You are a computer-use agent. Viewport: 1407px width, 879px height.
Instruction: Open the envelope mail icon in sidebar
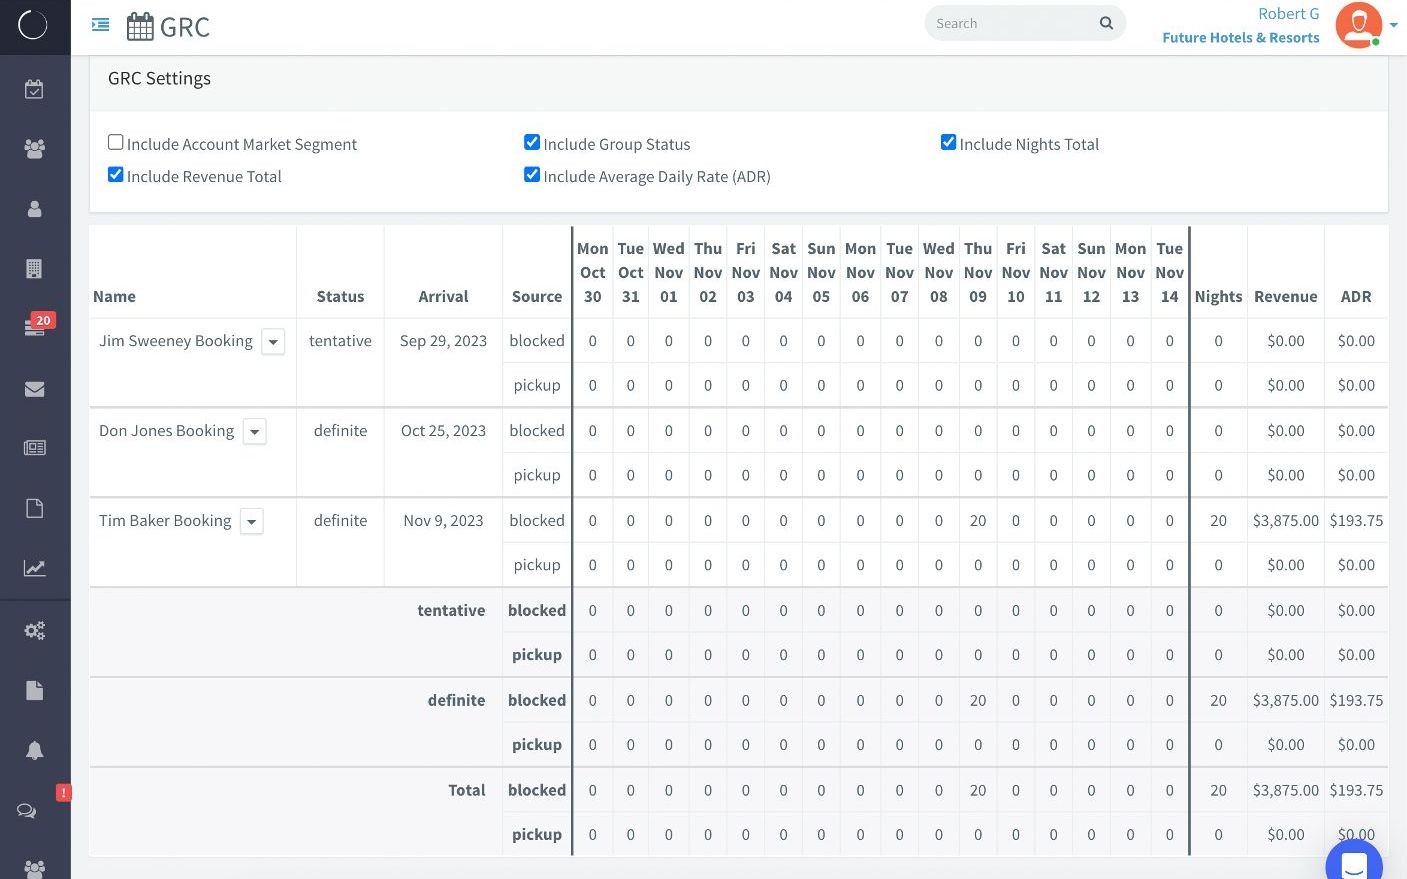coord(34,389)
